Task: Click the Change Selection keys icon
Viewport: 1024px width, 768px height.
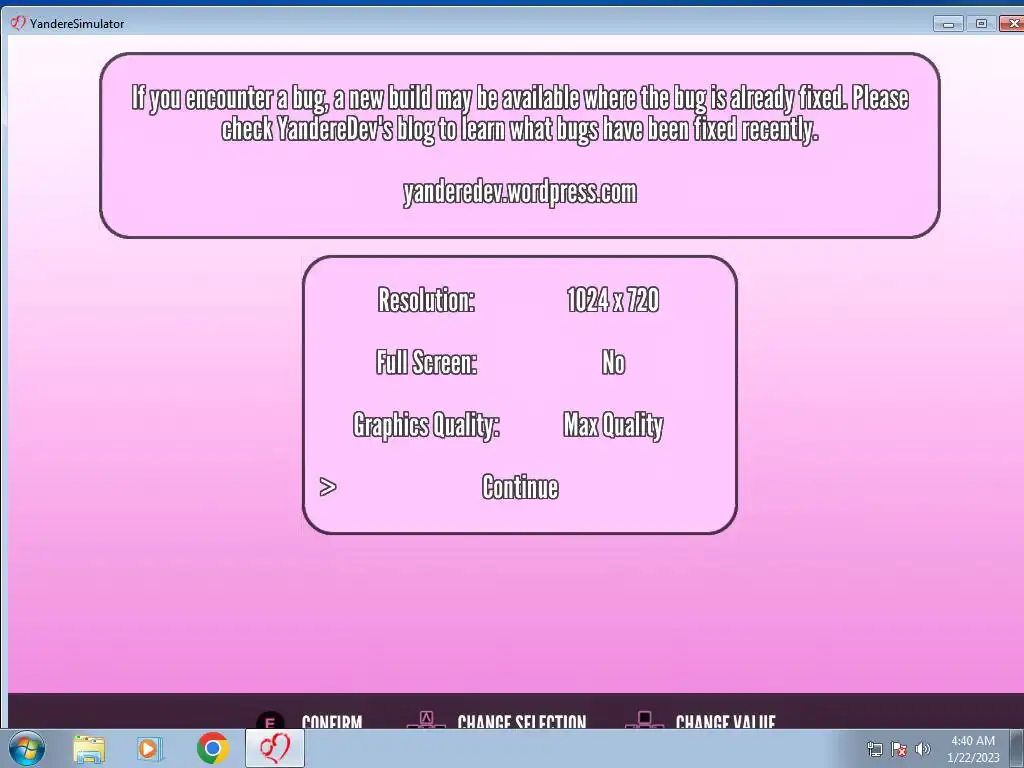Action: pyautogui.click(x=426, y=720)
